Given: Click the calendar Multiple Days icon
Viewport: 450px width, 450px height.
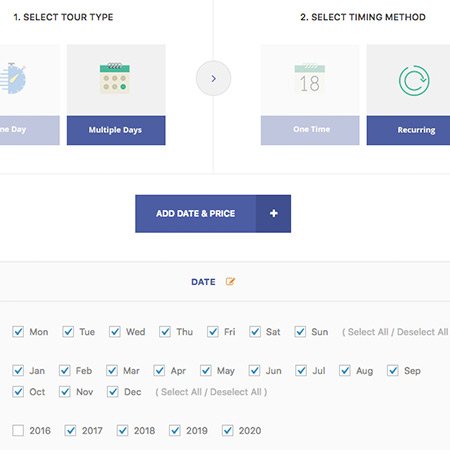Looking at the screenshot, I should [x=115, y=78].
